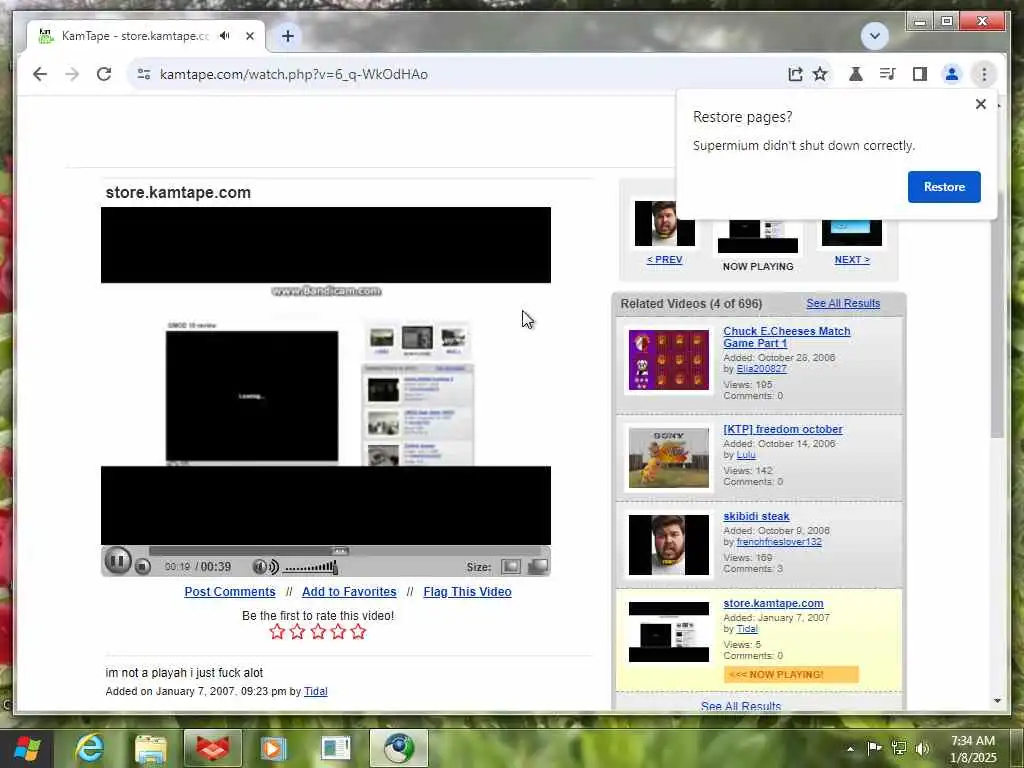Screen dimensions: 1024x768
Task: Open Windows Media Player taskbar icon
Action: pos(274,749)
